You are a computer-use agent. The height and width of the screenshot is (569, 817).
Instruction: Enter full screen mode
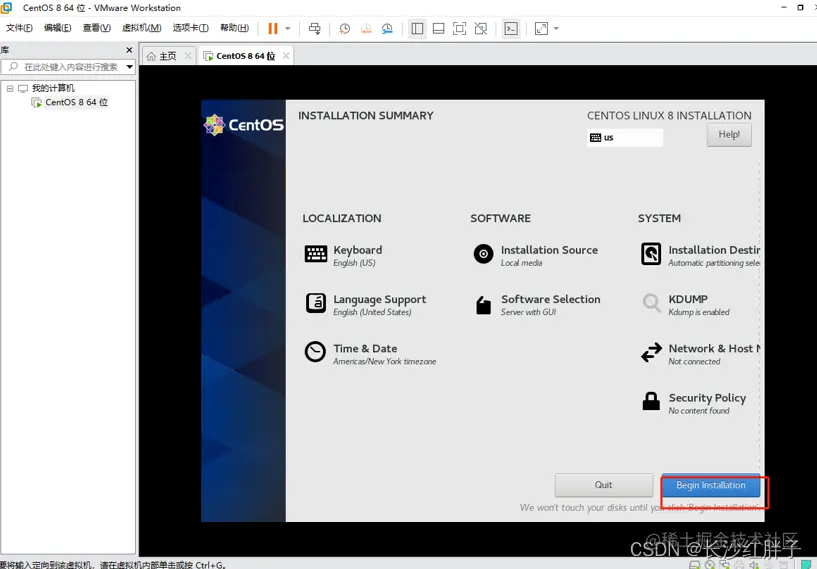point(460,29)
